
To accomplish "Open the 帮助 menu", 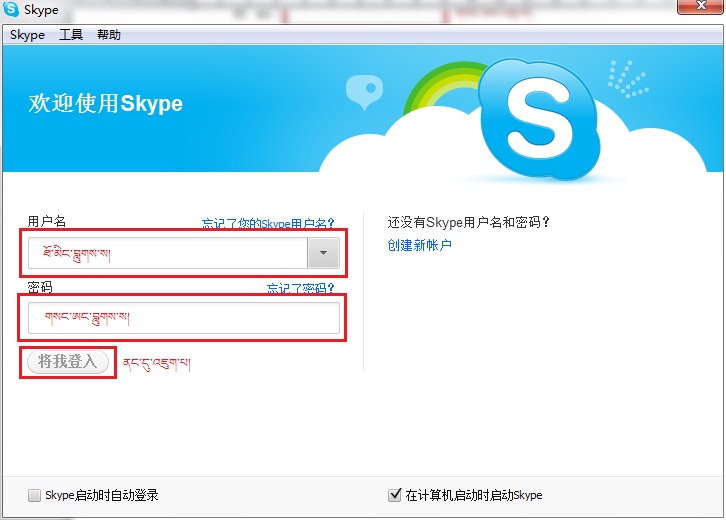I will click(109, 35).
